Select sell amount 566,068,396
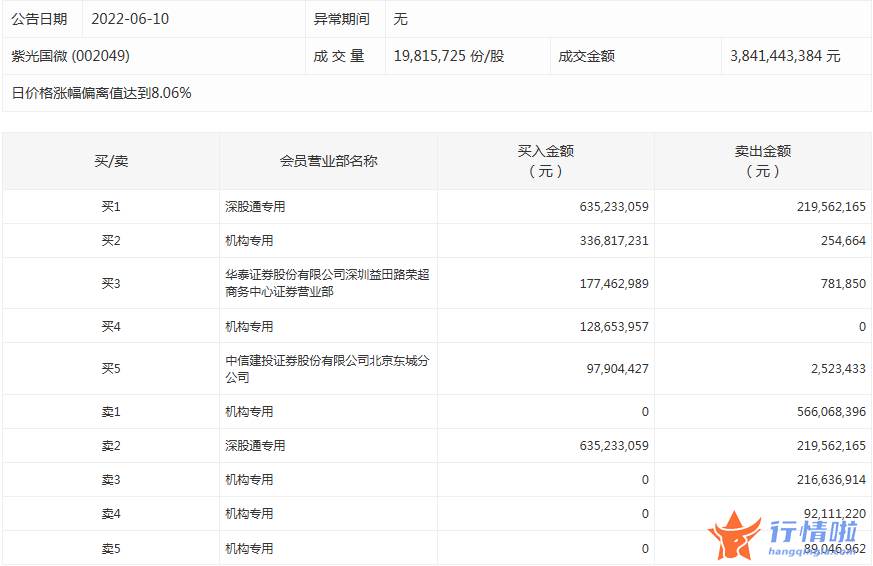Image resolution: width=873 pixels, height=566 pixels. [x=831, y=411]
